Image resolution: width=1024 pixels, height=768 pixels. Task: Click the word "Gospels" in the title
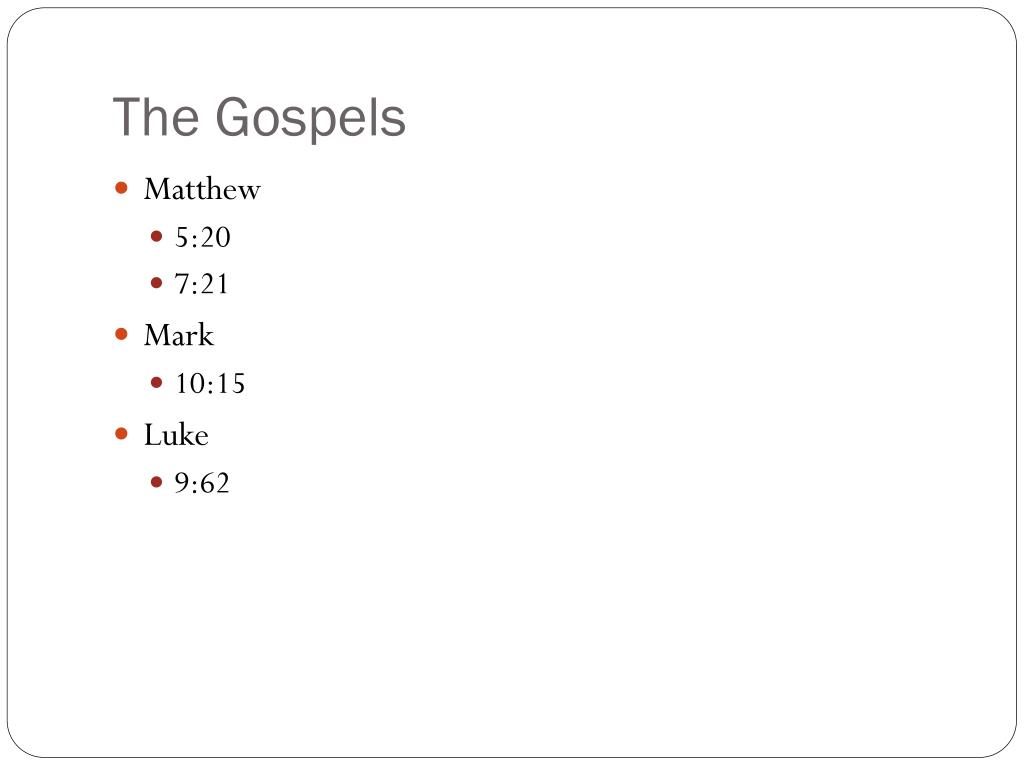tap(310, 120)
